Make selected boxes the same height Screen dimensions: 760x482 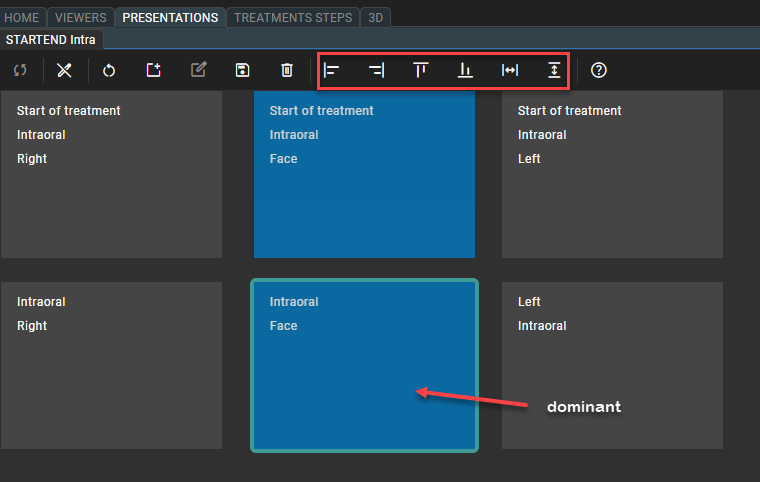point(554,70)
